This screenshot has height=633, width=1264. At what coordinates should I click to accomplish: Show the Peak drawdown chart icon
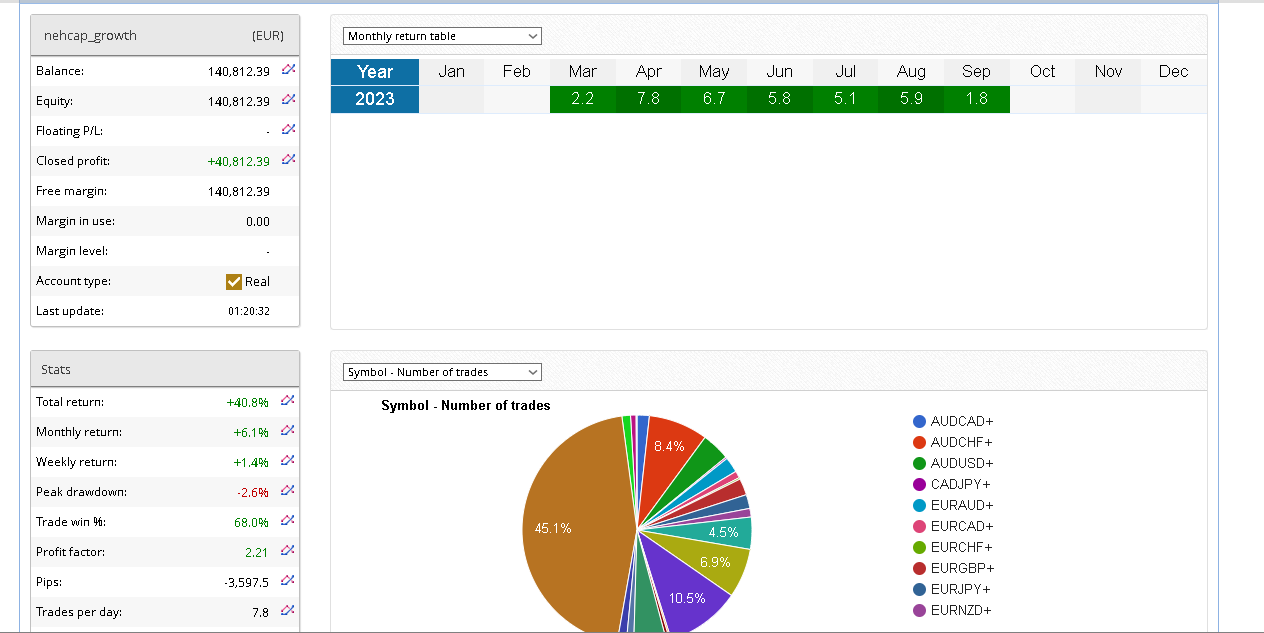[x=288, y=491]
